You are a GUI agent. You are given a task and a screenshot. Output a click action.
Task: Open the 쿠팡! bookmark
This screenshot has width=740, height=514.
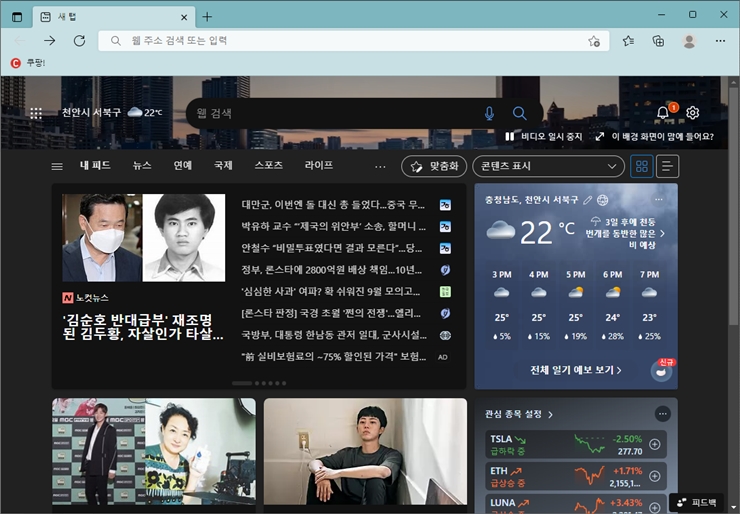[x=28, y=63]
